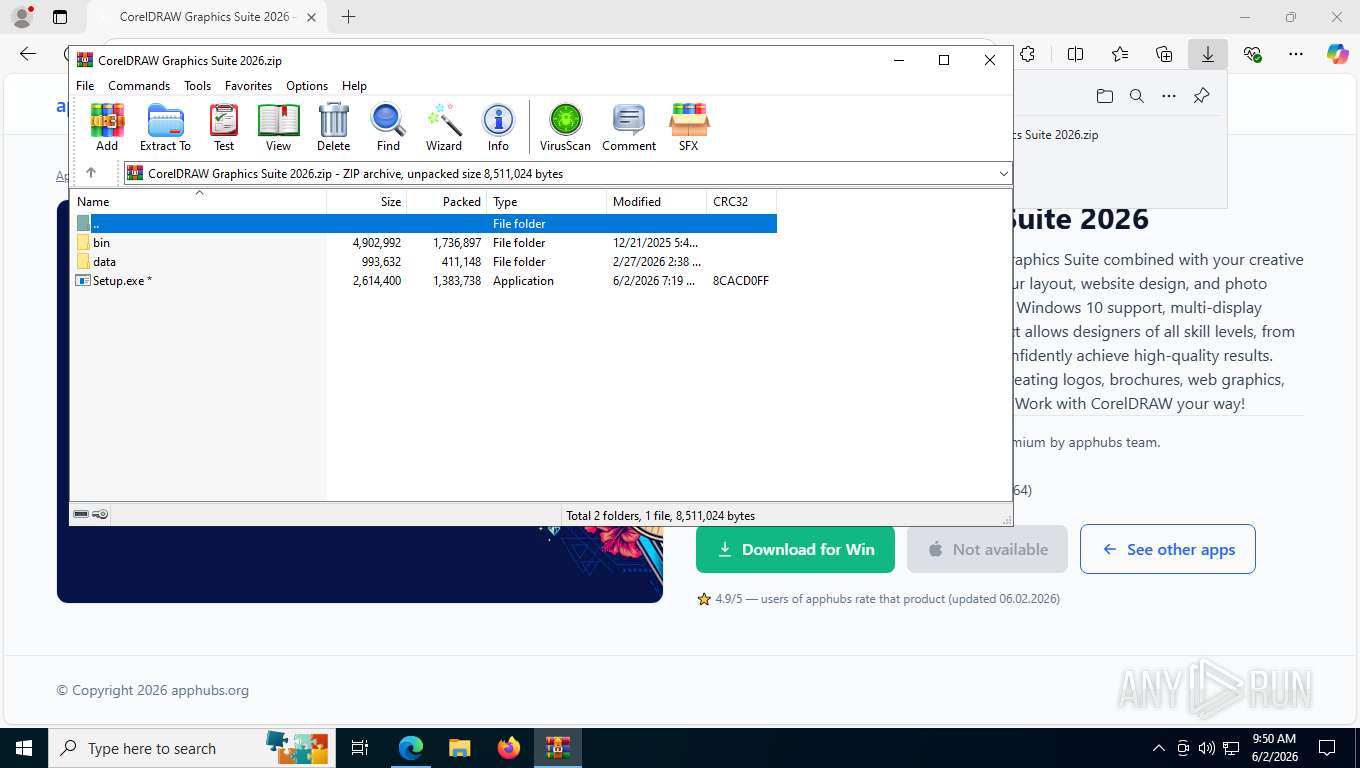The height and width of the screenshot is (768, 1360).
Task: Open the File menu
Action: click(x=85, y=86)
